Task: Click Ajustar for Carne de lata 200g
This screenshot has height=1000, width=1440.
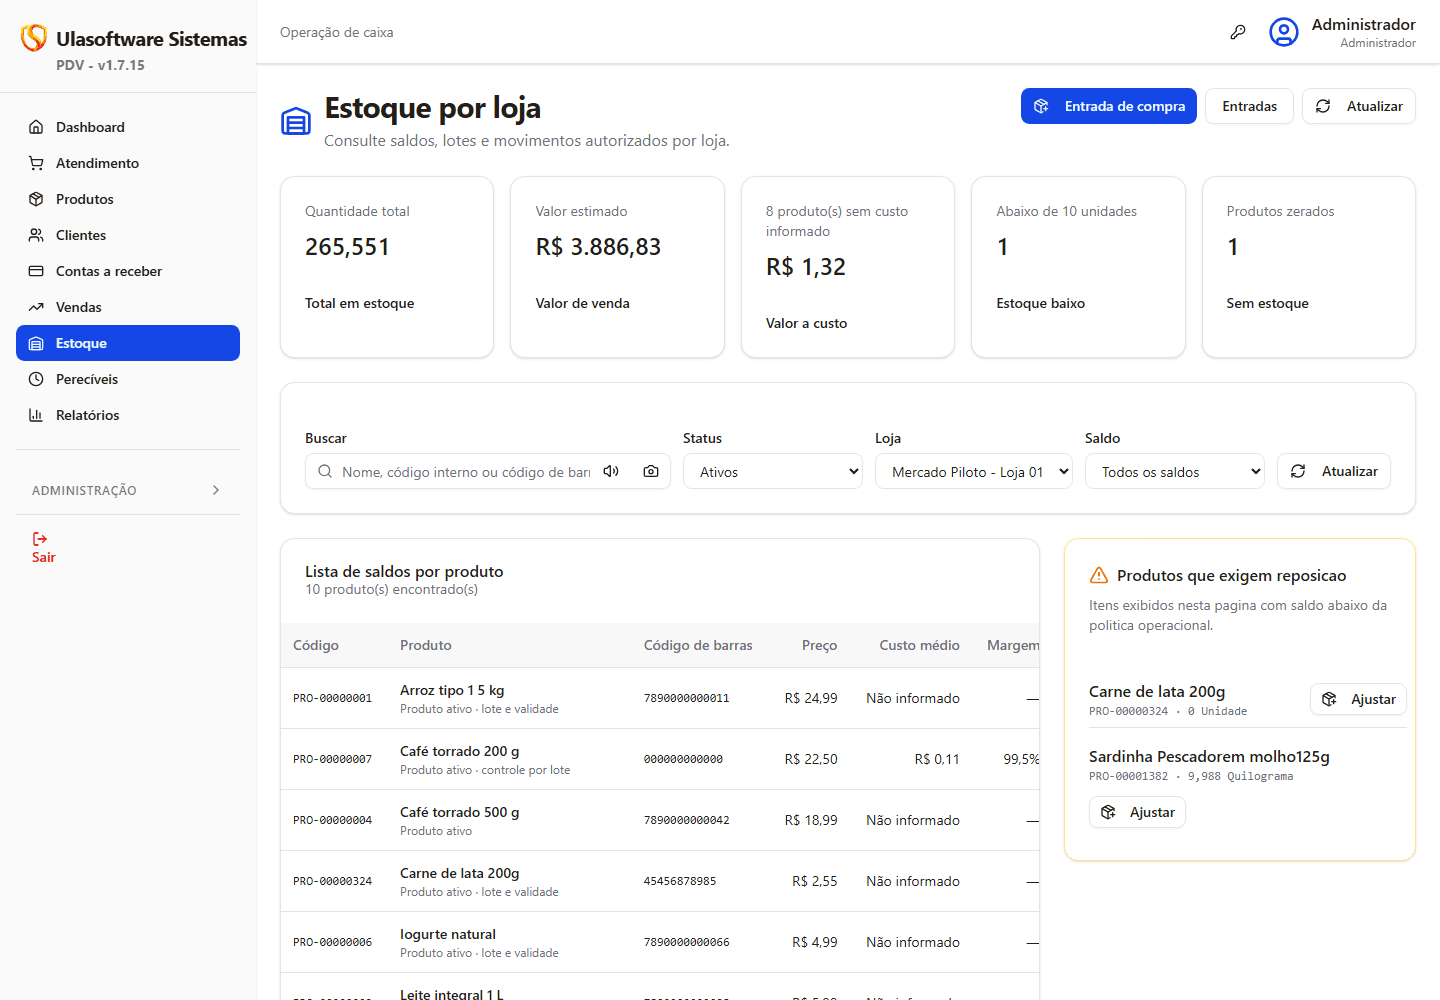Action: tap(1358, 699)
